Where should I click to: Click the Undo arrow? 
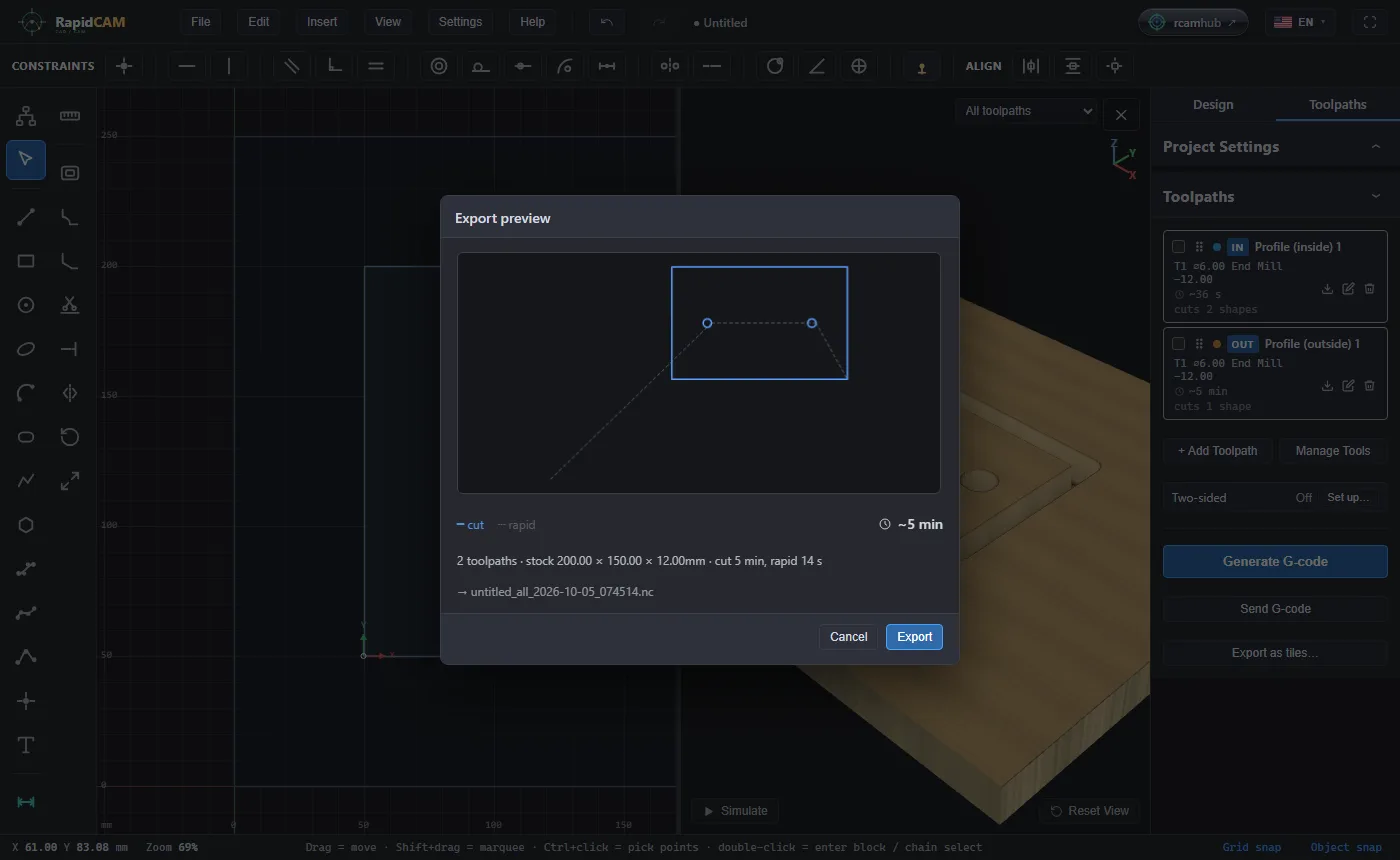click(x=606, y=22)
